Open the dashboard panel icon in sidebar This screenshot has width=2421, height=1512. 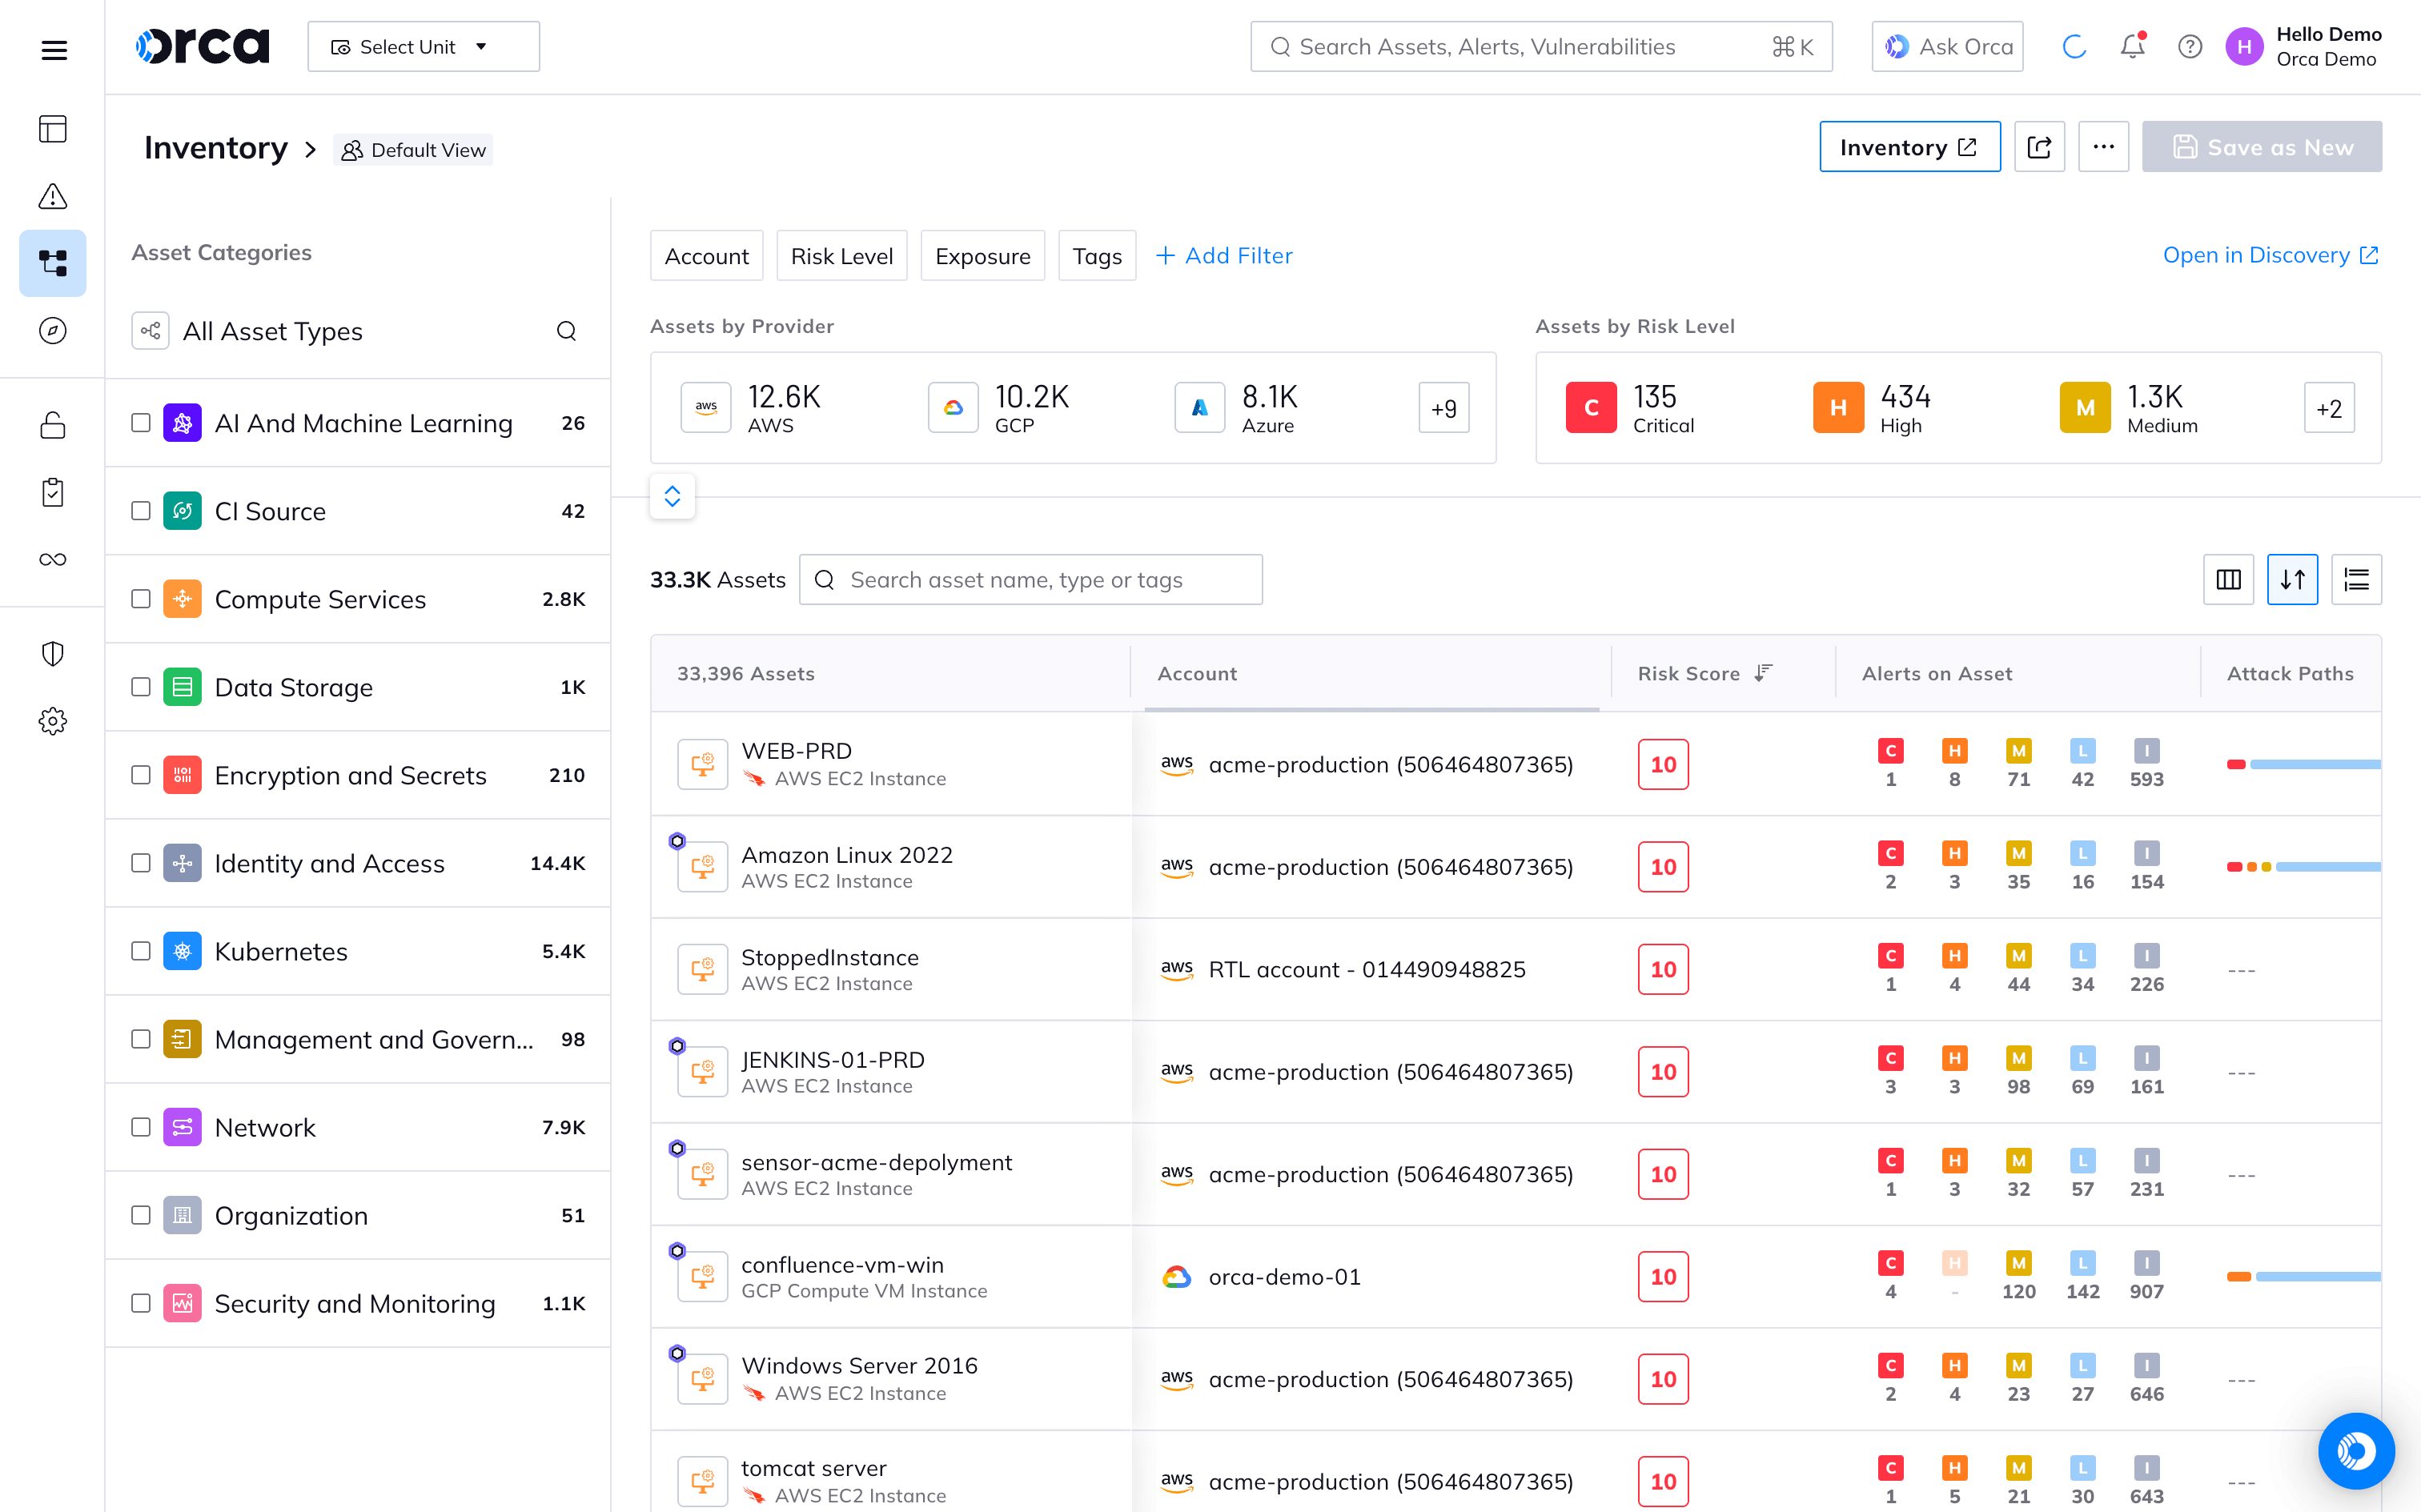coord(53,129)
